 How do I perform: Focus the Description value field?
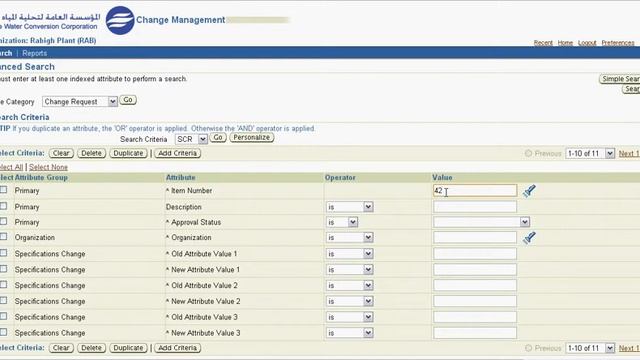click(475, 207)
